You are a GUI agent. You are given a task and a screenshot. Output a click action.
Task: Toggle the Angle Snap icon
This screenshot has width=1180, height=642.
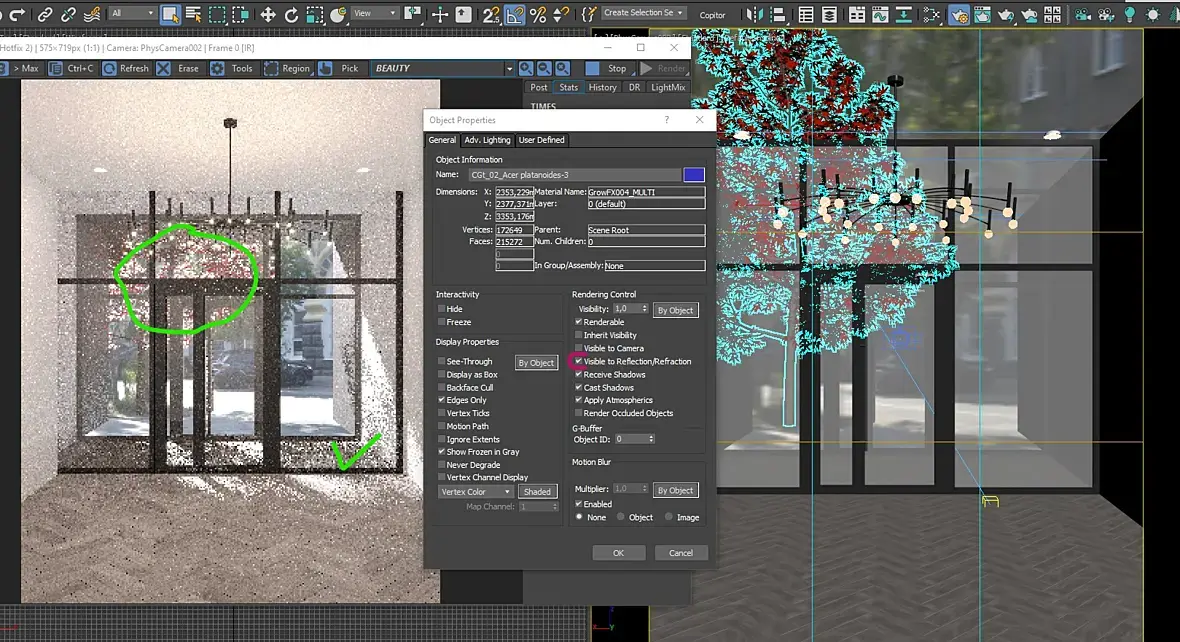click(x=515, y=15)
